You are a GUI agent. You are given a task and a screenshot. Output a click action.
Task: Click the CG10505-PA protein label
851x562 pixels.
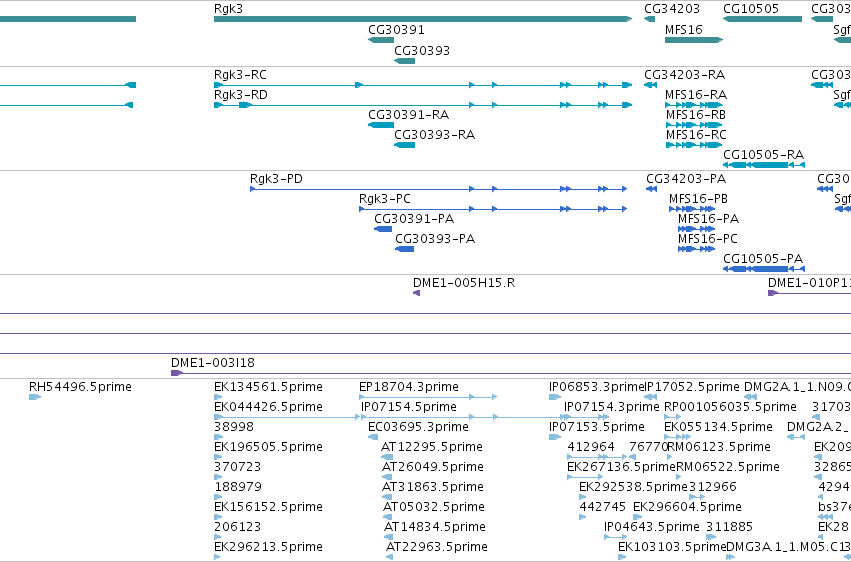(763, 259)
